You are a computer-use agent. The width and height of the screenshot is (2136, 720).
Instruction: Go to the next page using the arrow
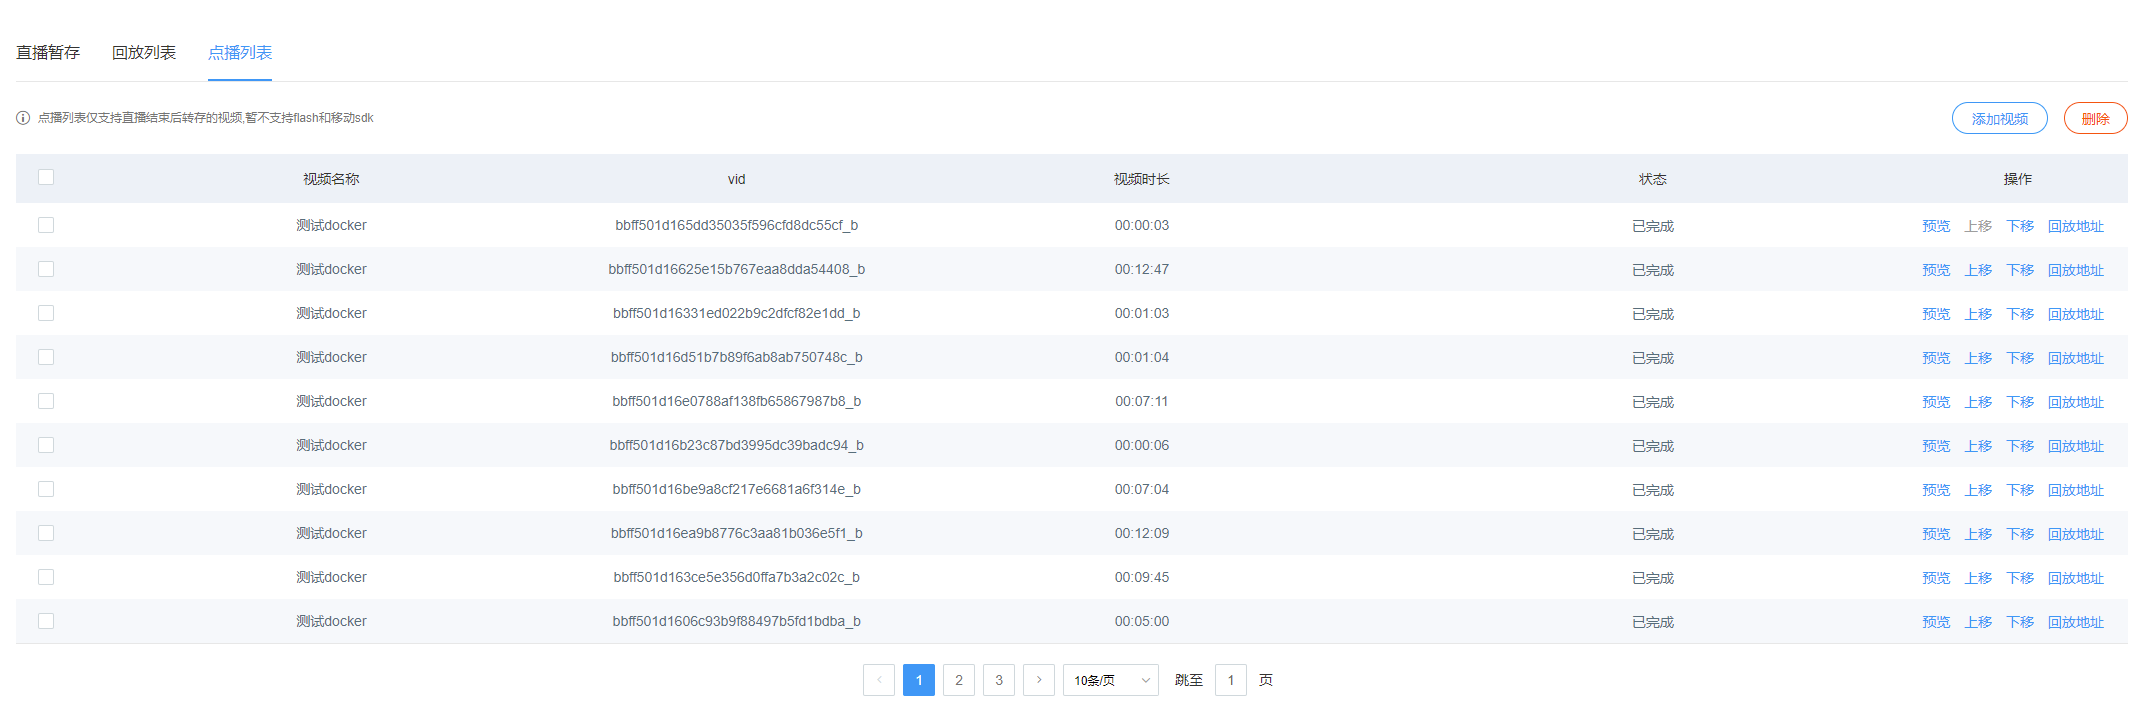[1038, 680]
